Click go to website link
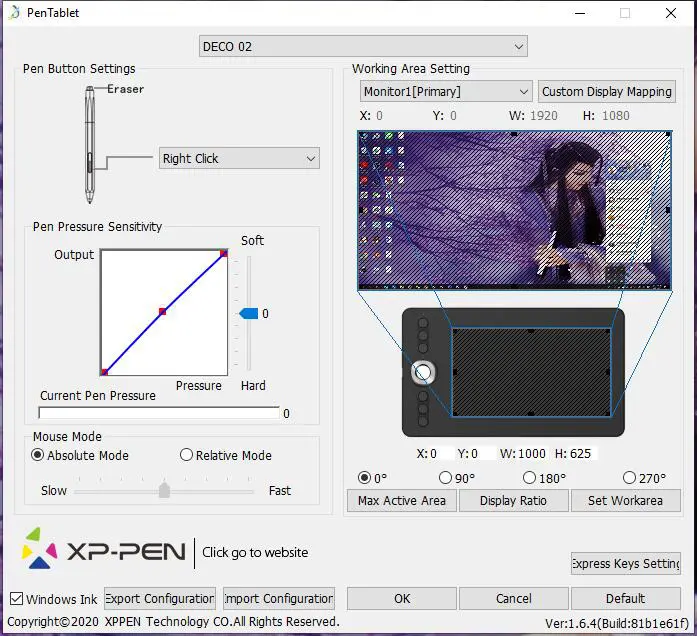Viewport: 697px width, 636px height. pos(255,552)
